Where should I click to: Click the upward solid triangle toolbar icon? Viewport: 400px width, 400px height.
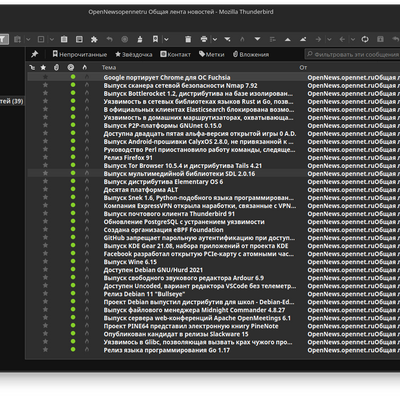point(288,39)
